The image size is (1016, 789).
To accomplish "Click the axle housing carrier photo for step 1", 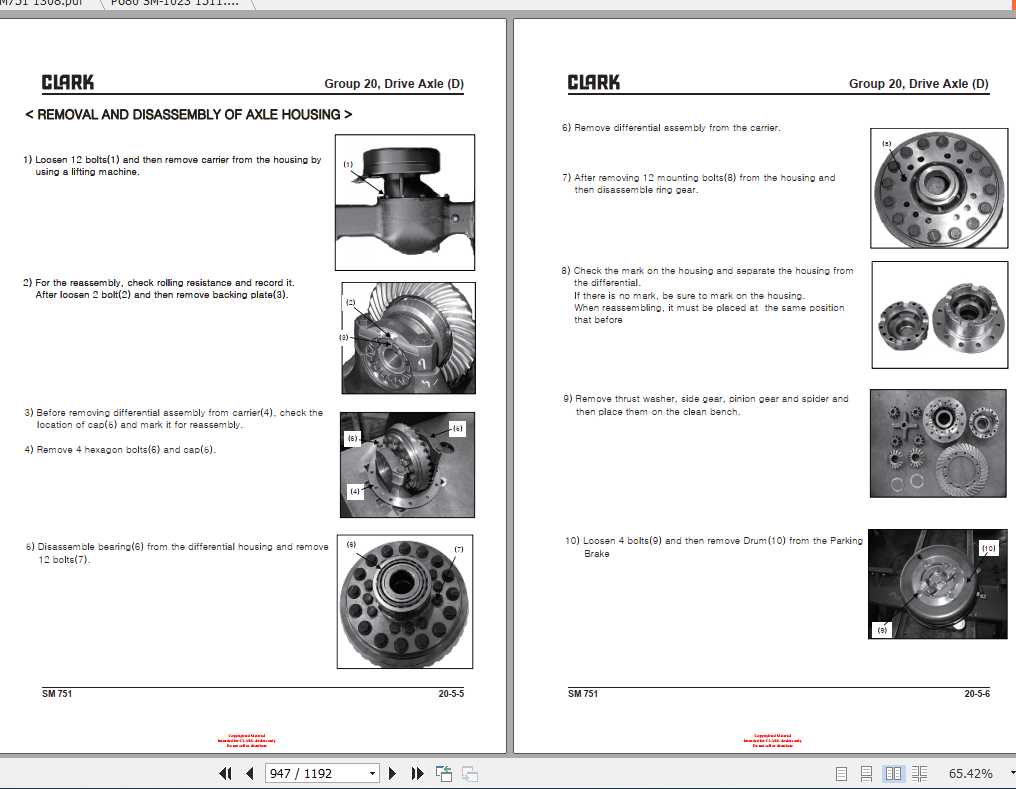I will pos(405,202).
